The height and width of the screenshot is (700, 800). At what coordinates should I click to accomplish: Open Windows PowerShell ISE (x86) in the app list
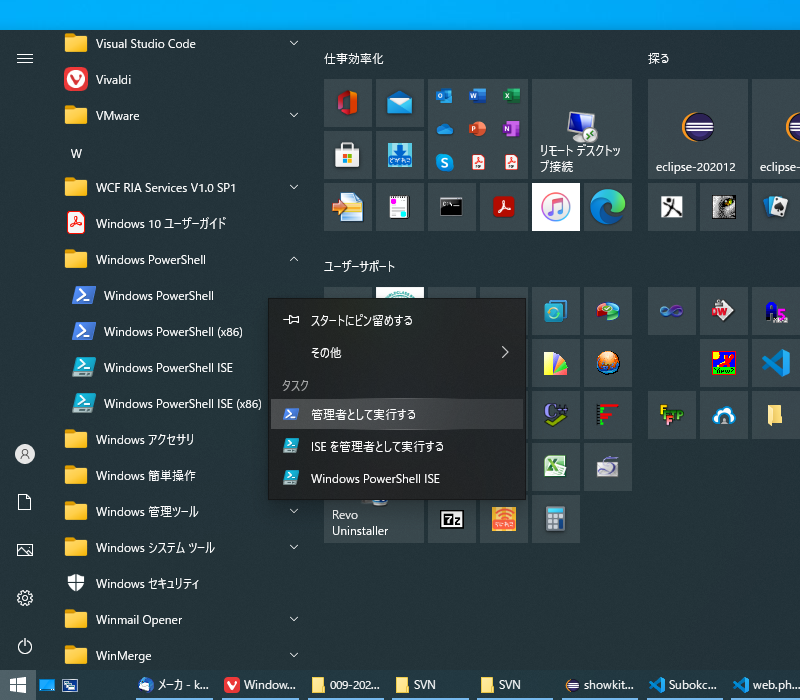pos(166,404)
